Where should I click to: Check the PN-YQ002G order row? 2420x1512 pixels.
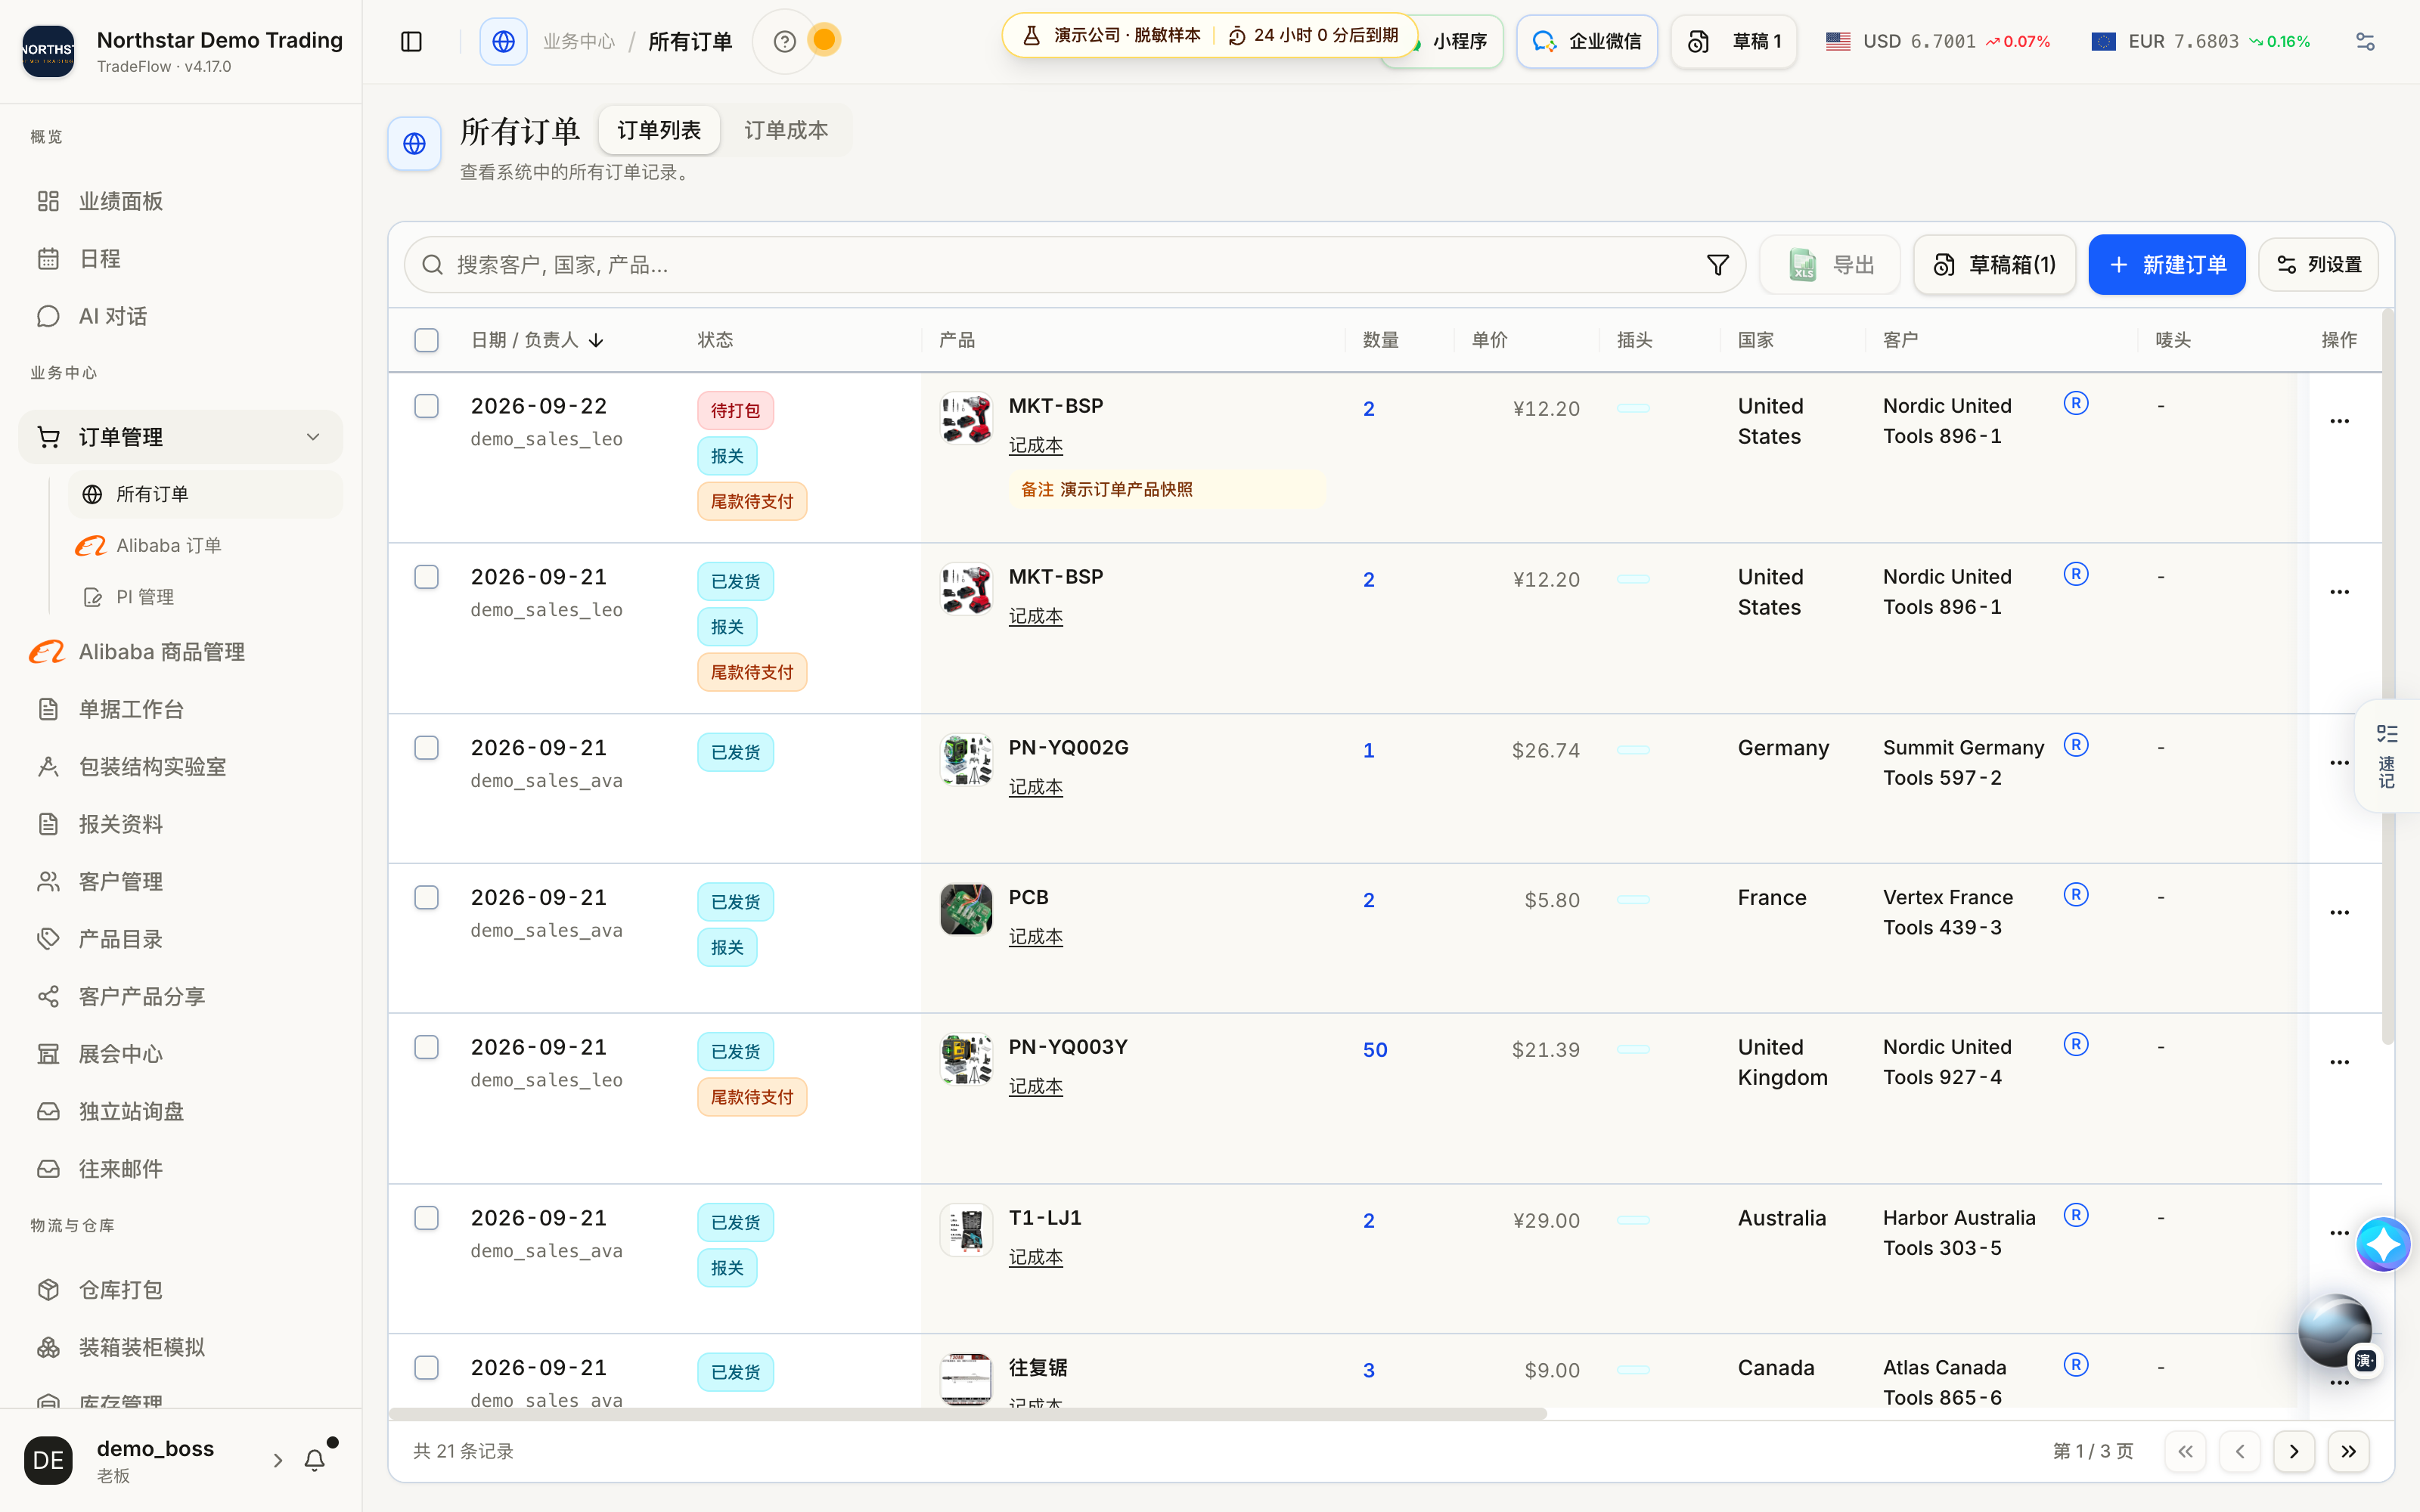(x=426, y=748)
